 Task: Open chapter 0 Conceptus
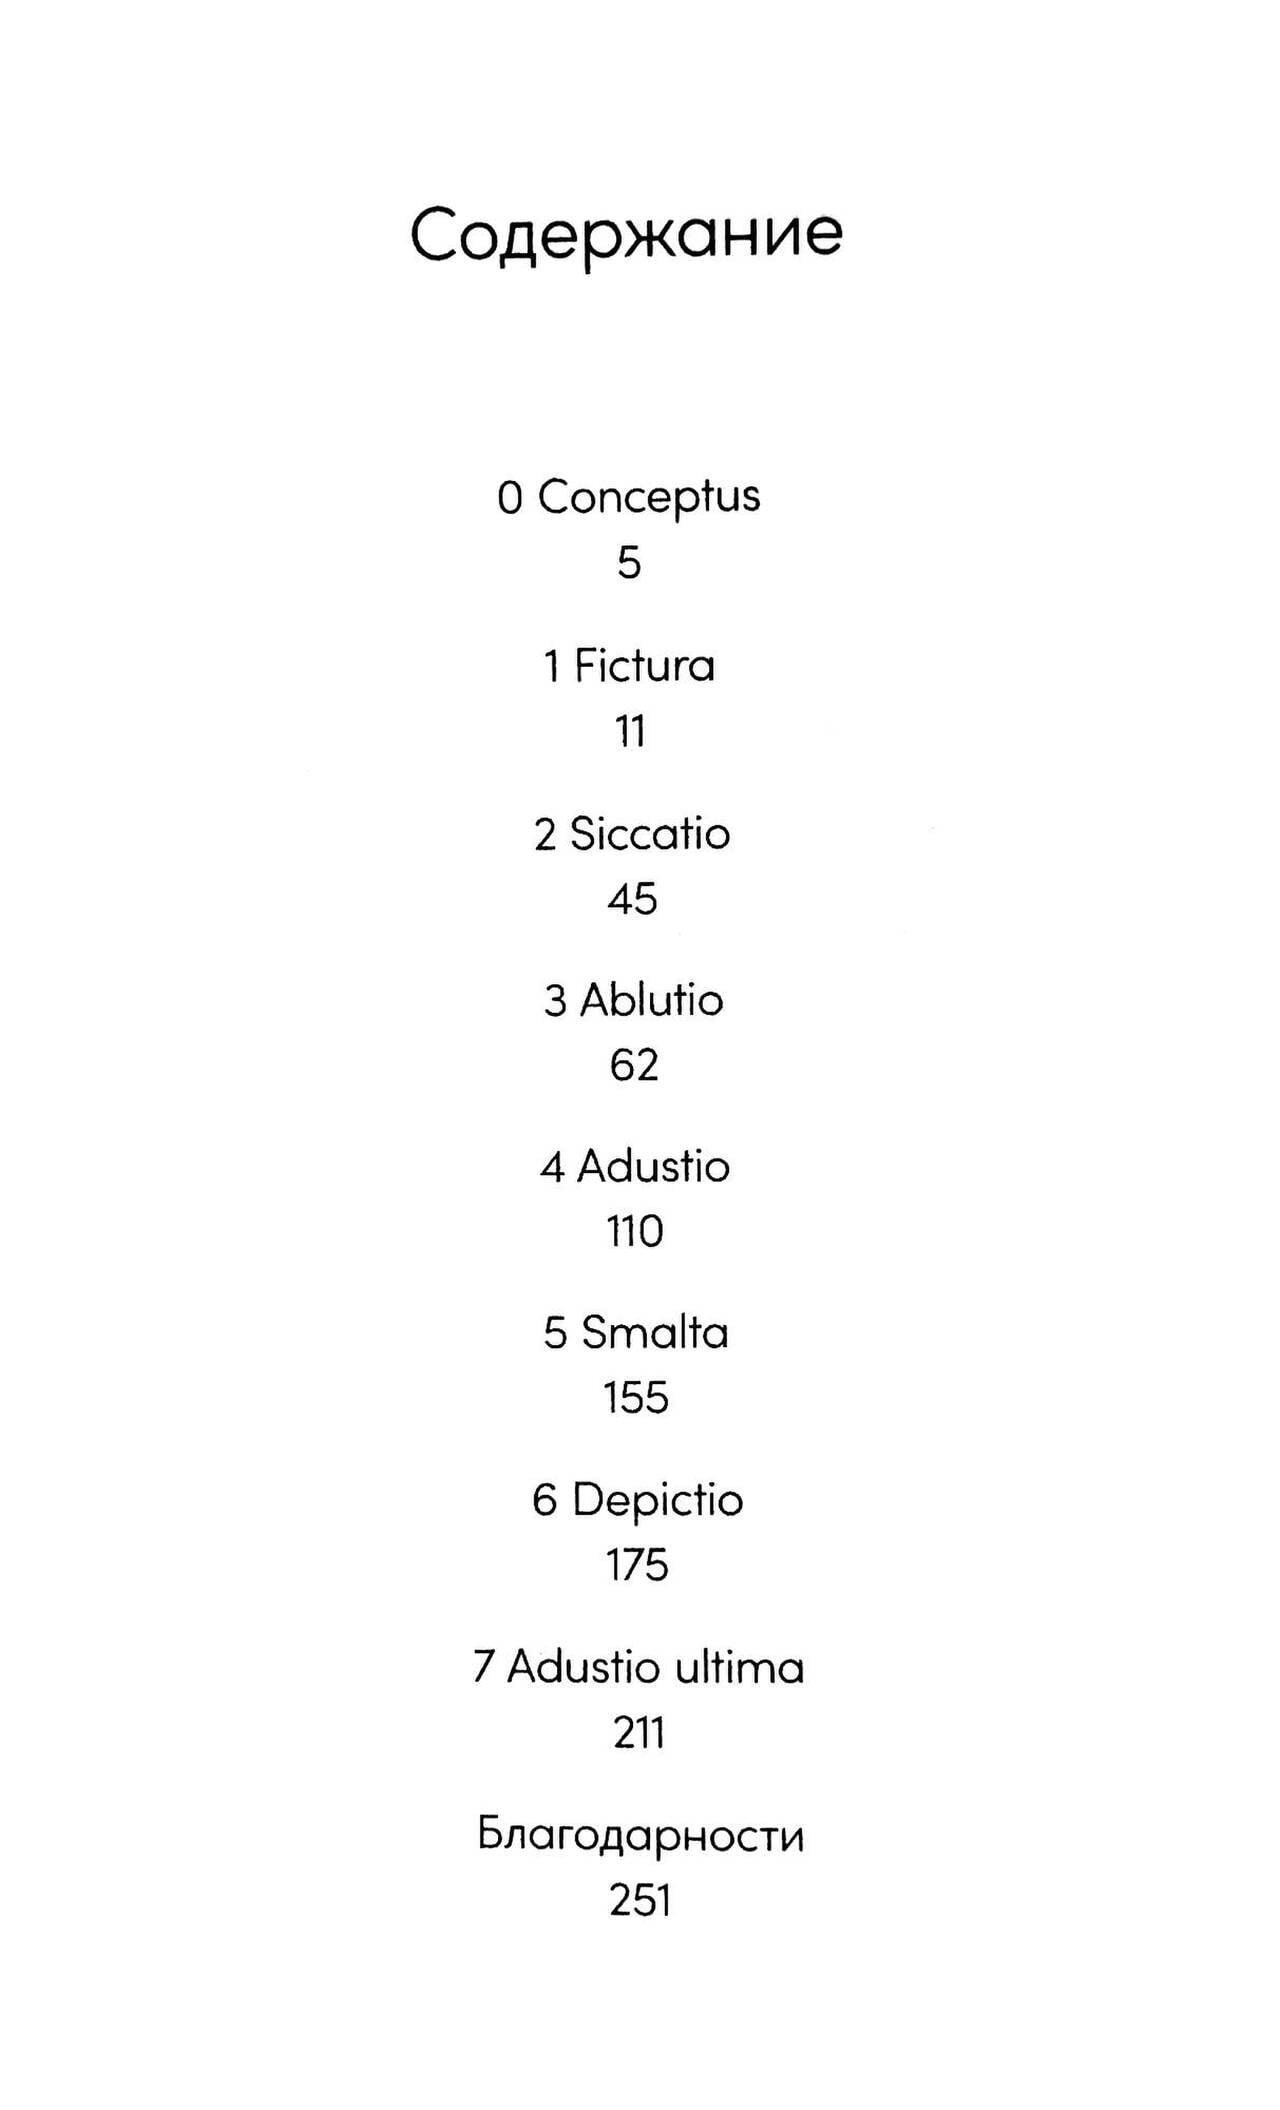[629, 497]
